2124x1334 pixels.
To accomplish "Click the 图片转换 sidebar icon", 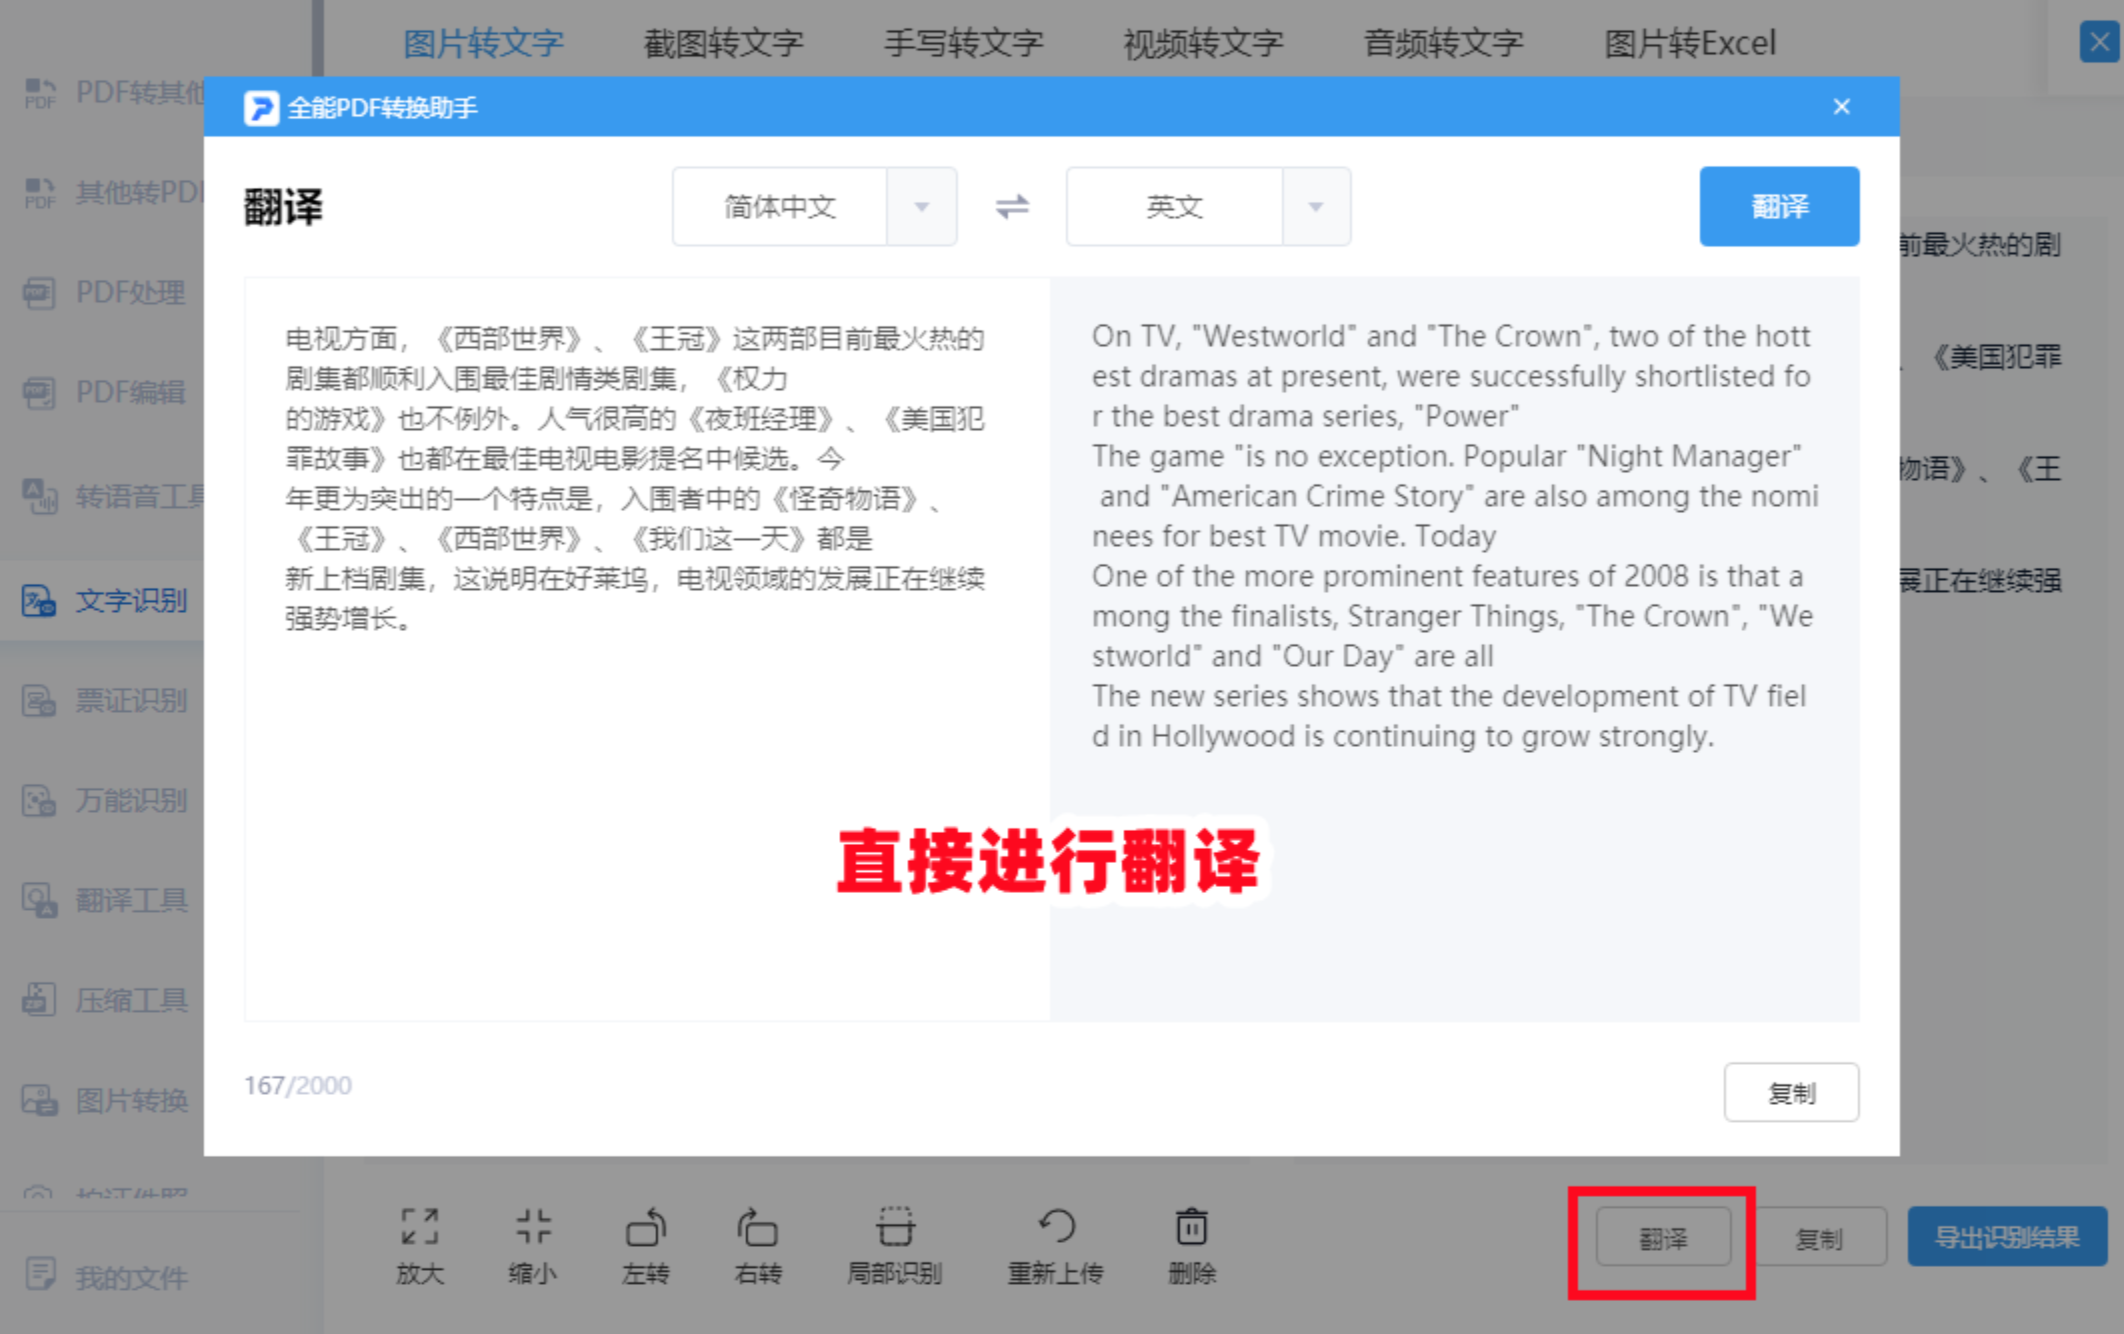I will coord(39,1100).
